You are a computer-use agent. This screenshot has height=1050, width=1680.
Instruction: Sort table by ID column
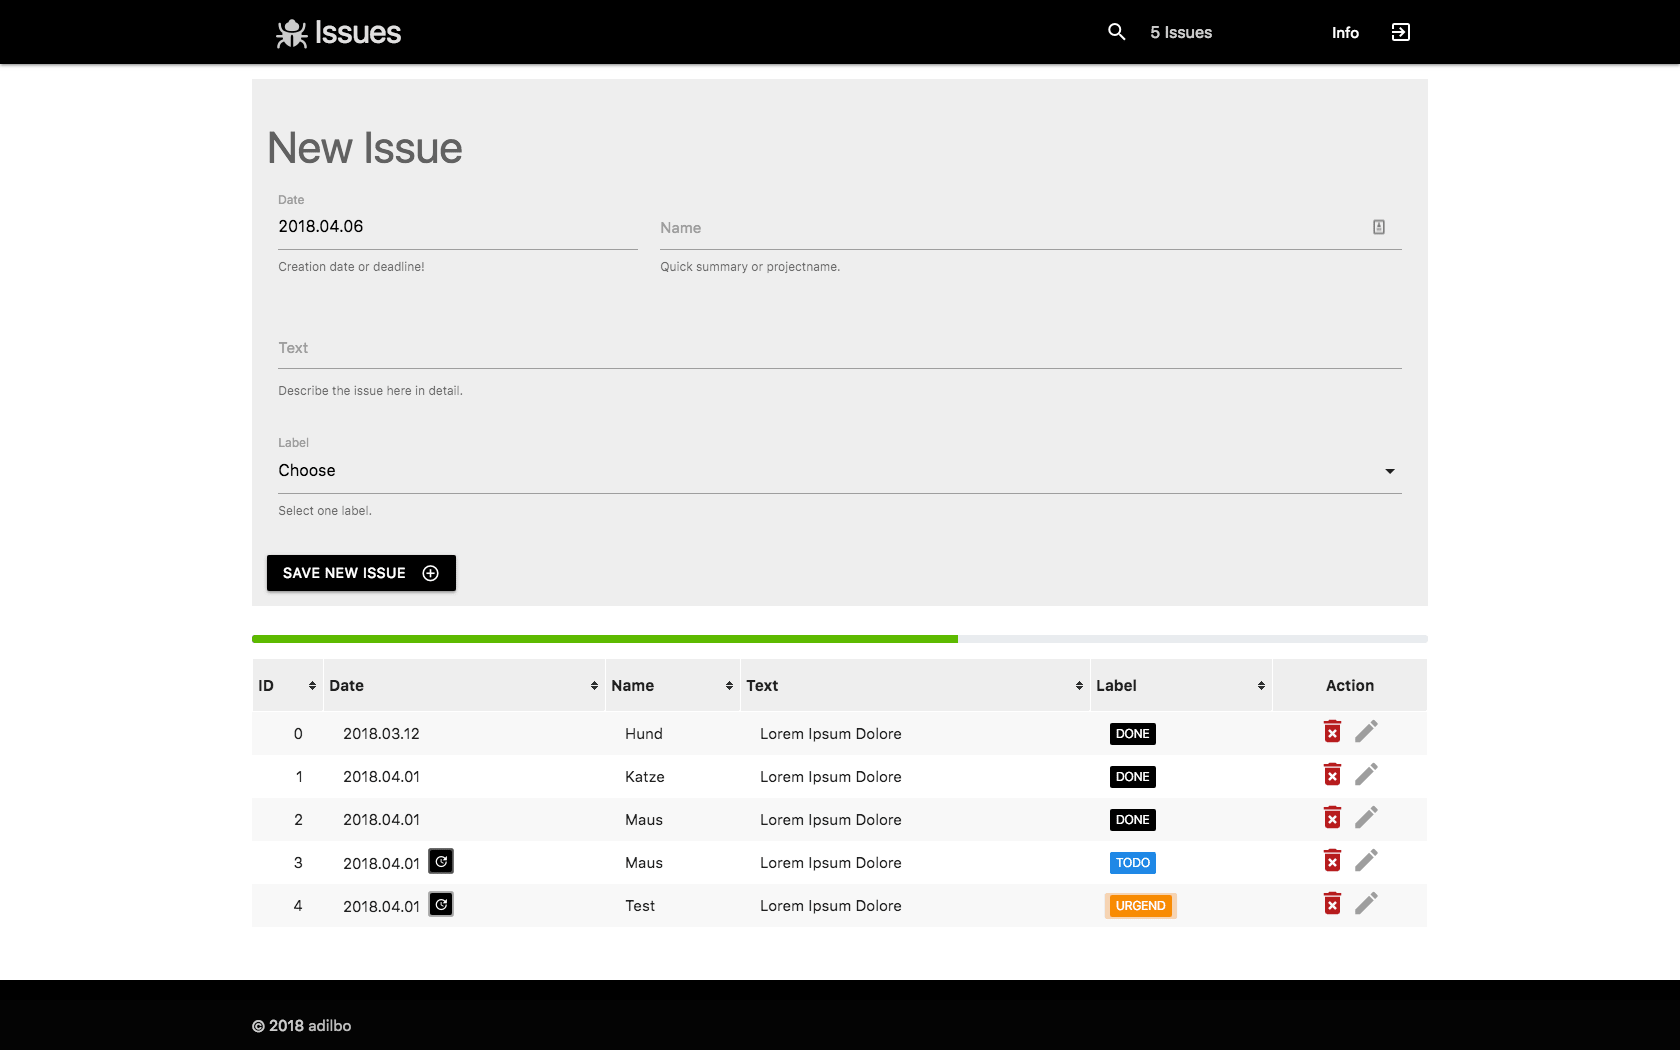(x=288, y=685)
